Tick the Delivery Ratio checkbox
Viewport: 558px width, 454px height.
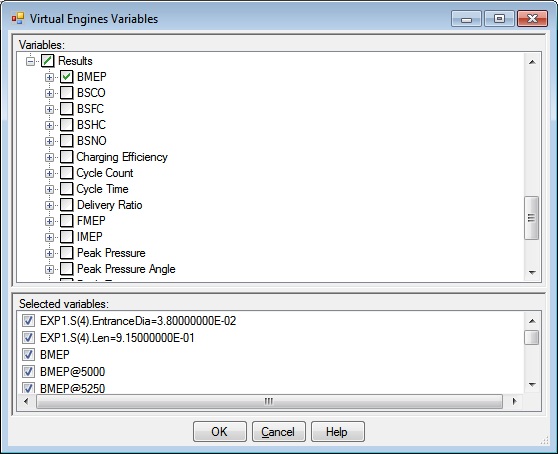67,205
